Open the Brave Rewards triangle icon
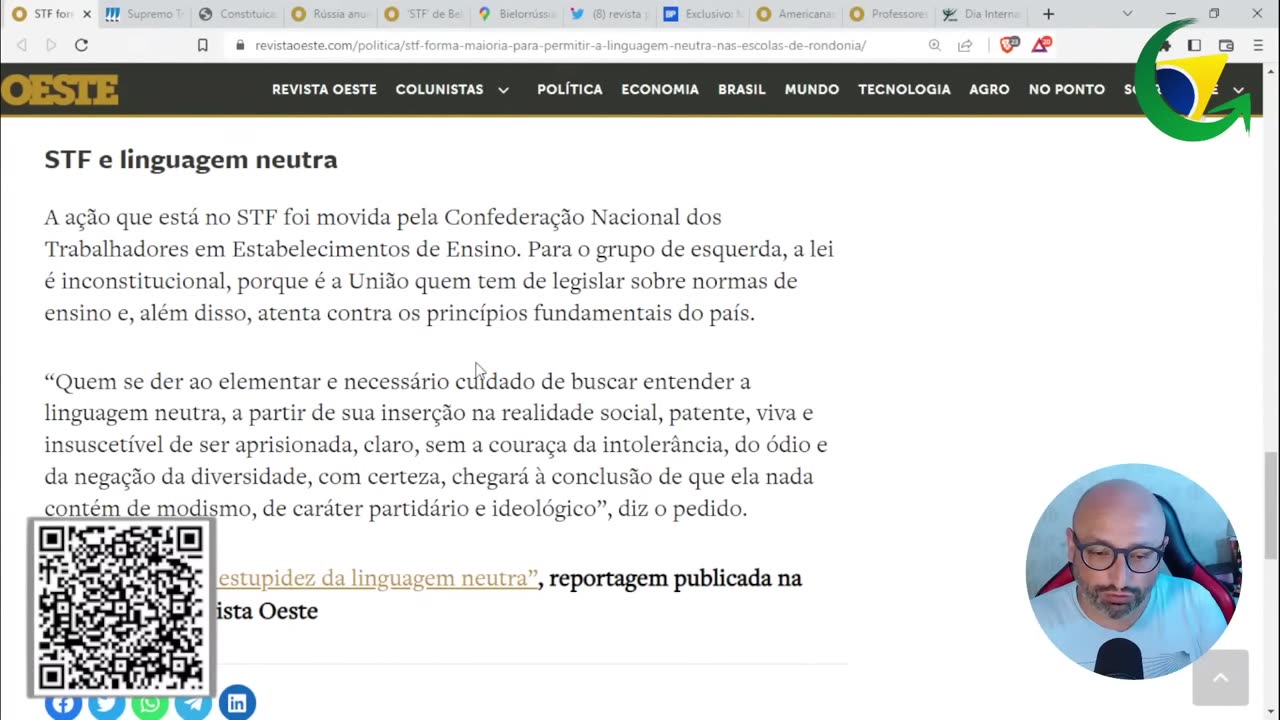Viewport: 1280px width, 720px height. pos(1041,45)
